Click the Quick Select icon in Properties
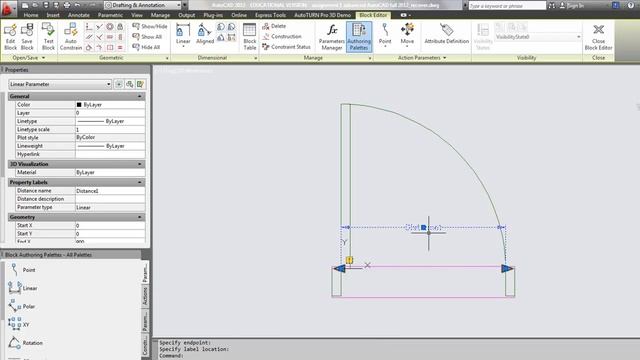Screen dimensions: 640x360 click(140, 84)
